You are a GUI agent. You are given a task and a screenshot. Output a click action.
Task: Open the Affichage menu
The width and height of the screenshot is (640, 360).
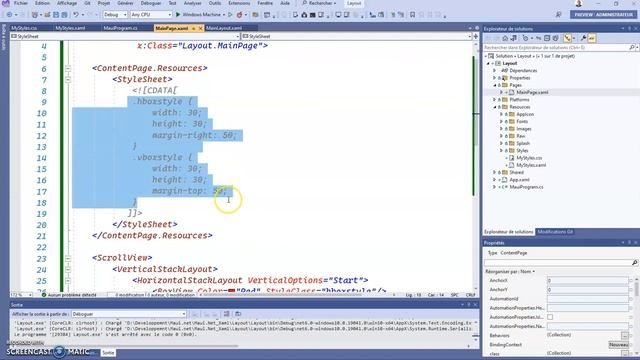pyautogui.click(x=67, y=3)
